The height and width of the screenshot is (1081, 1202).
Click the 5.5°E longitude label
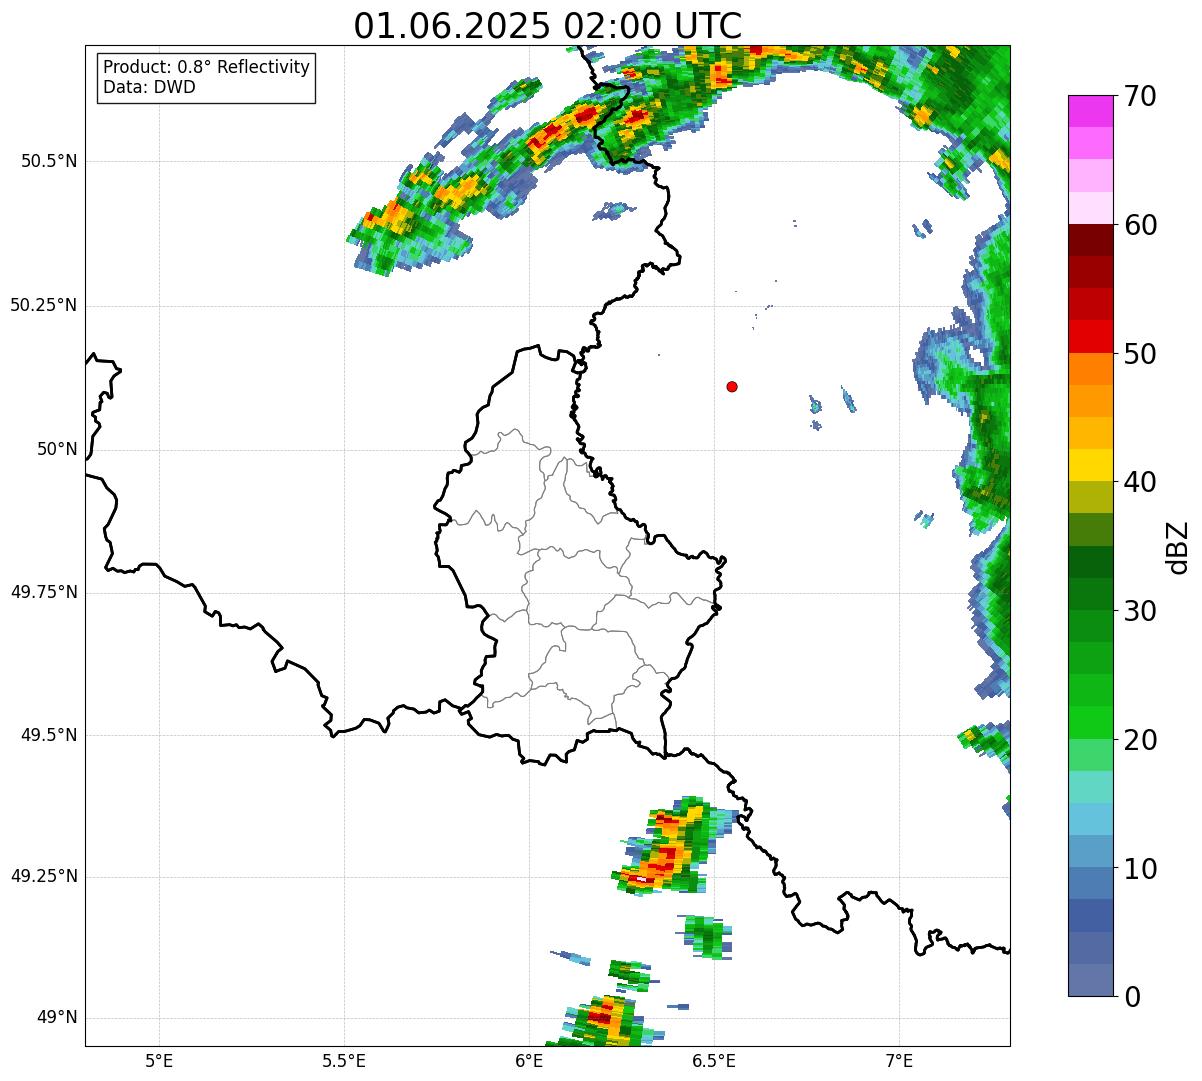pyautogui.click(x=344, y=1060)
